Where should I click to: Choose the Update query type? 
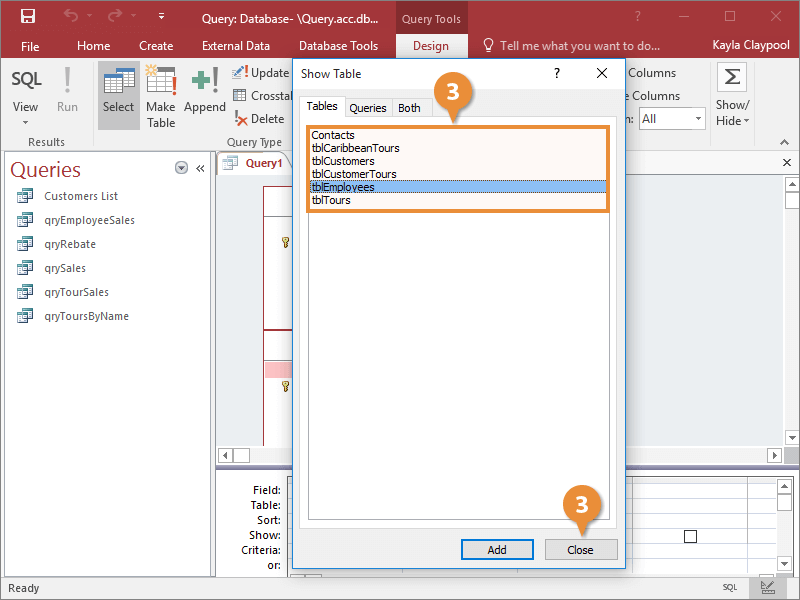click(x=261, y=72)
